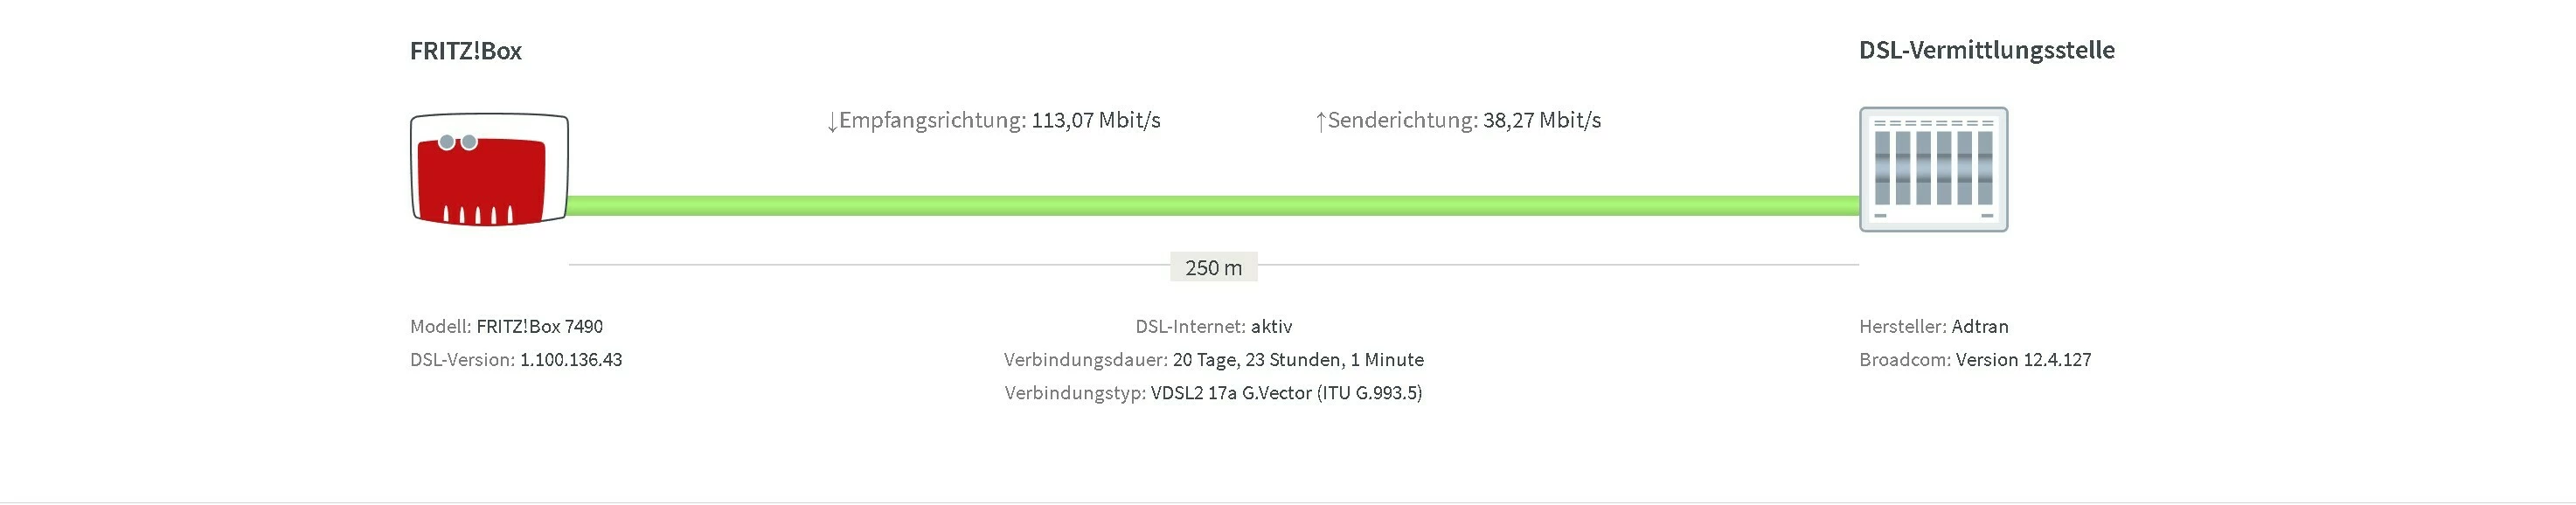Select the FRITZ!Box heading

tap(466, 51)
